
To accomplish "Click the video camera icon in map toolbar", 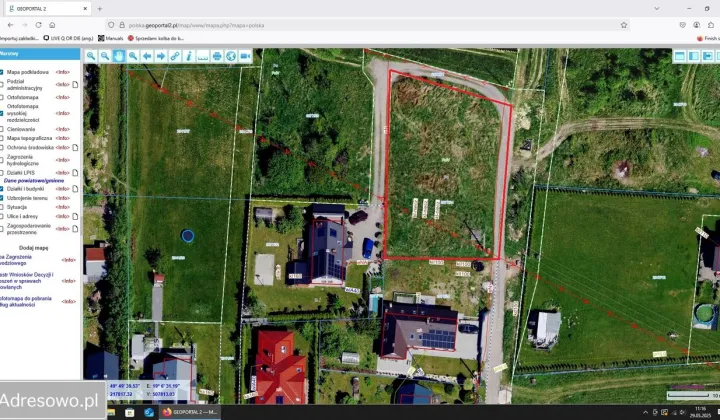I will 245,56.
